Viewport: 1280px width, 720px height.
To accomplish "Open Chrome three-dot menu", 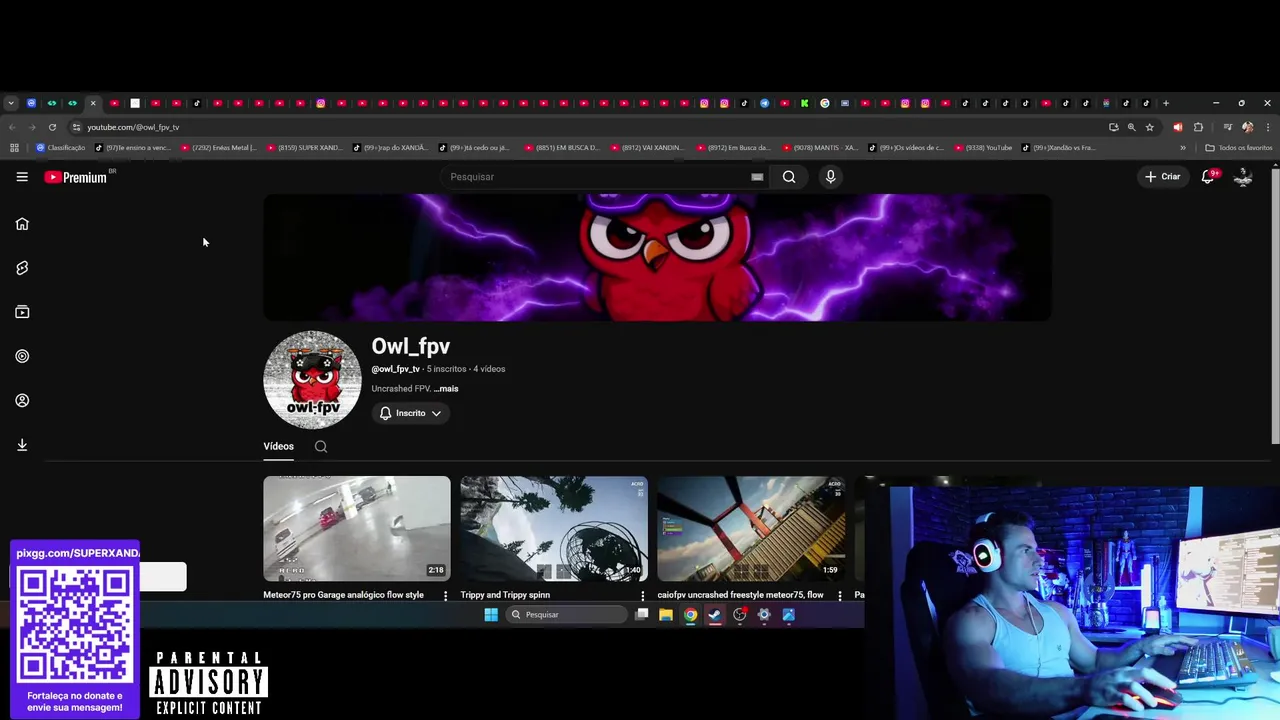I will tap(1268, 127).
